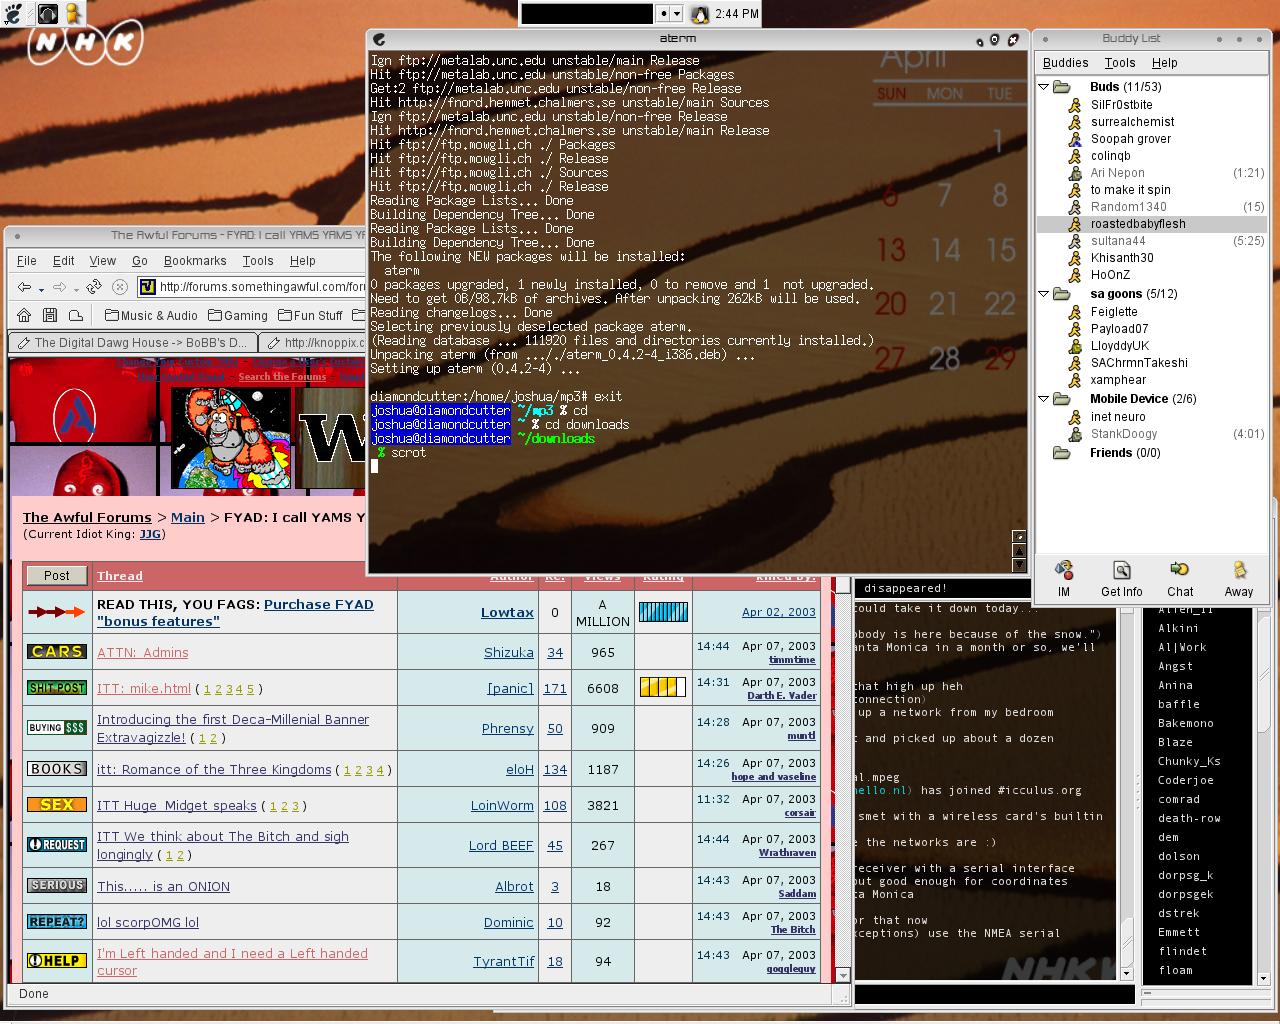Set Away status in Buddy List
The image size is (1280, 1024).
click(1239, 579)
